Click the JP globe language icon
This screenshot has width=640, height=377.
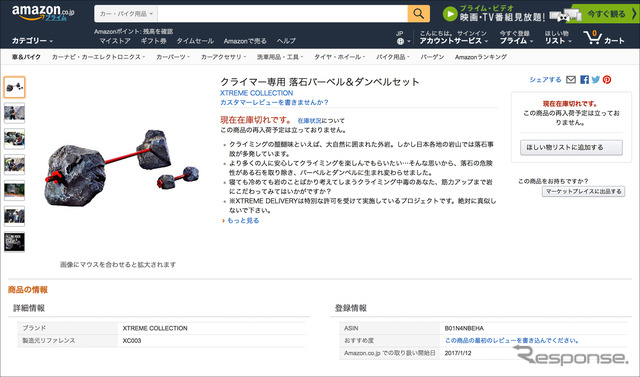pyautogui.click(x=400, y=41)
